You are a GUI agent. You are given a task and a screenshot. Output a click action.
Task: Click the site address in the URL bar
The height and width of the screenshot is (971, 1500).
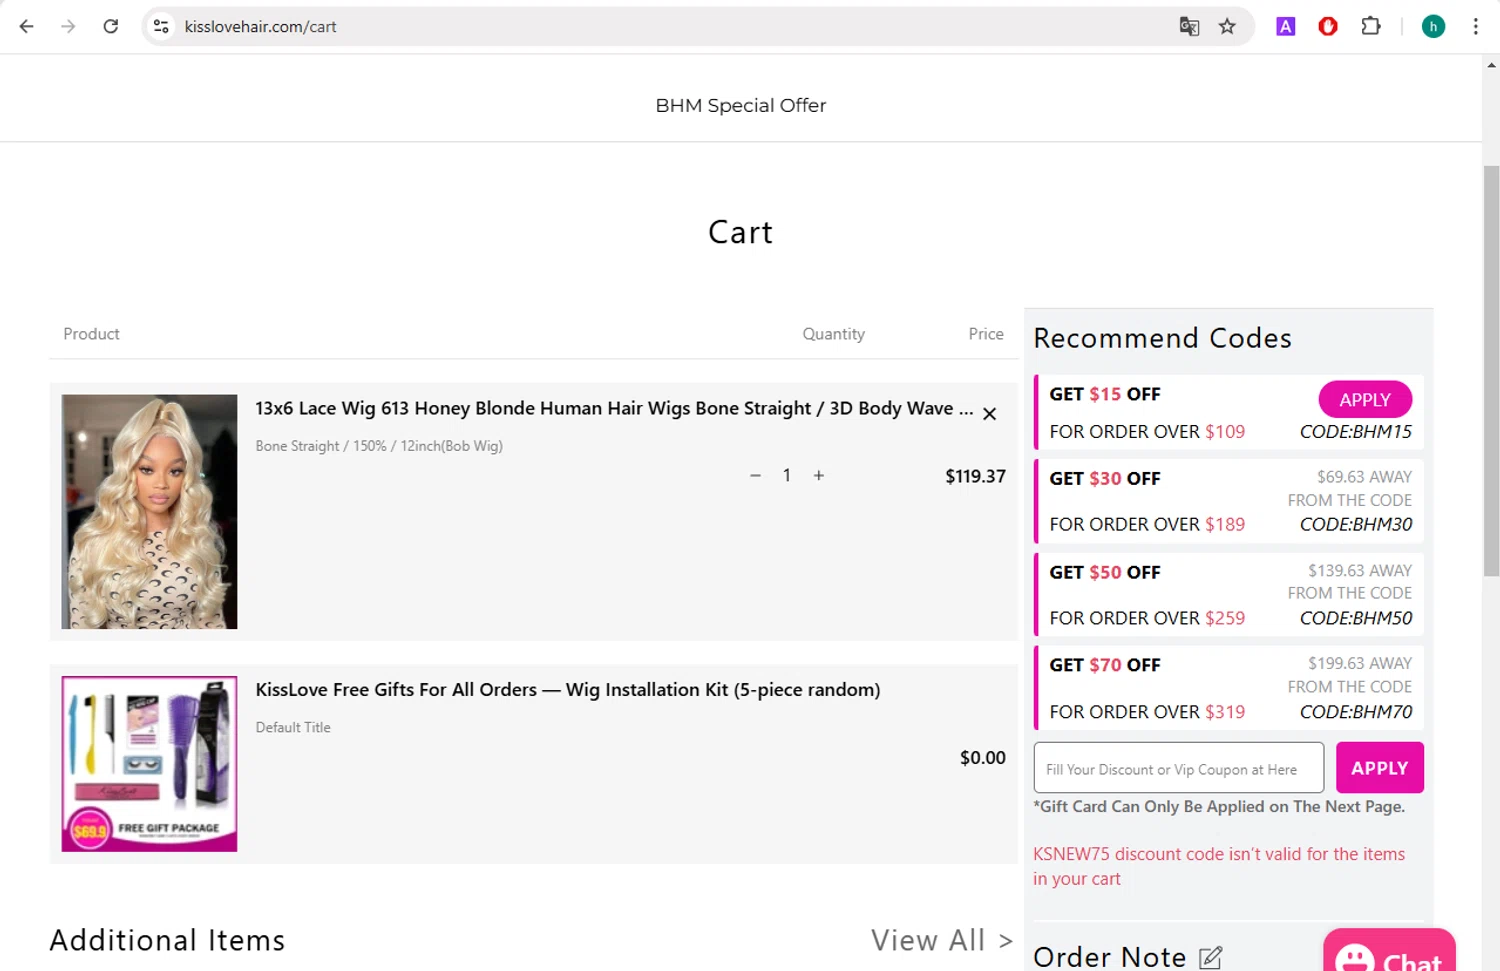click(x=260, y=27)
